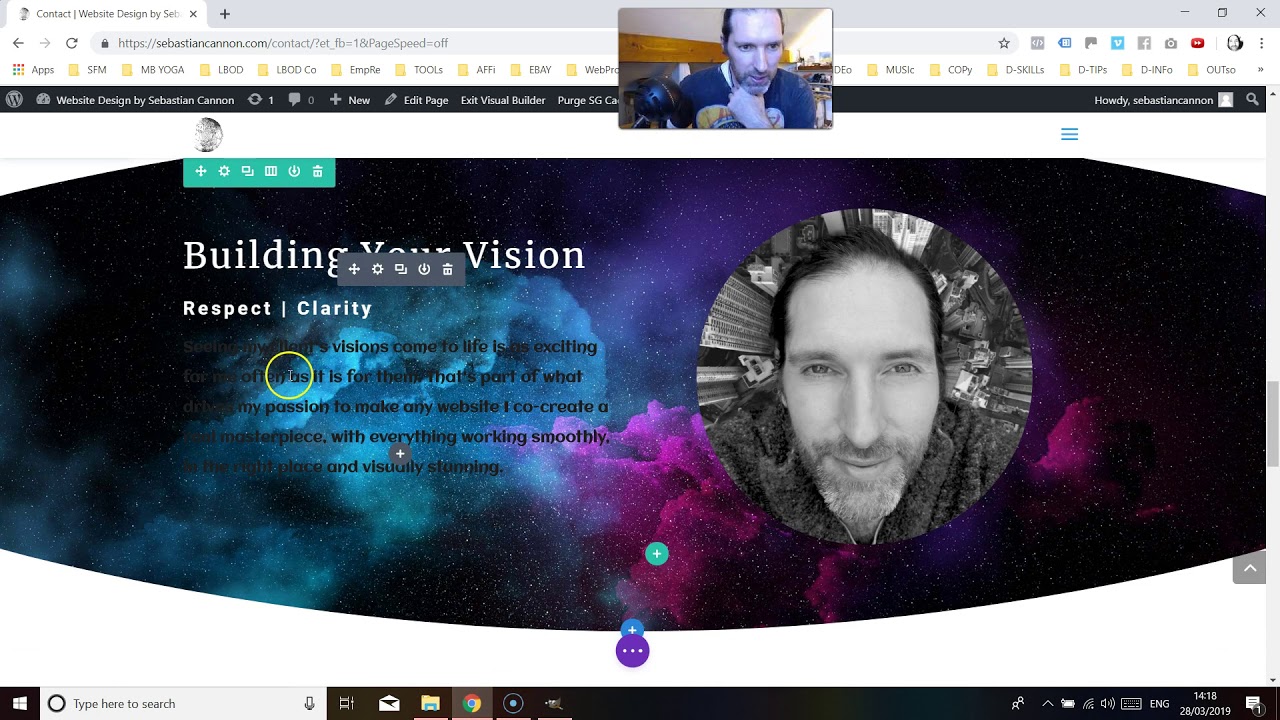Screen dimensions: 1280x720
Task: Show hidden system tray icons
Action: pyautogui.click(x=1047, y=704)
